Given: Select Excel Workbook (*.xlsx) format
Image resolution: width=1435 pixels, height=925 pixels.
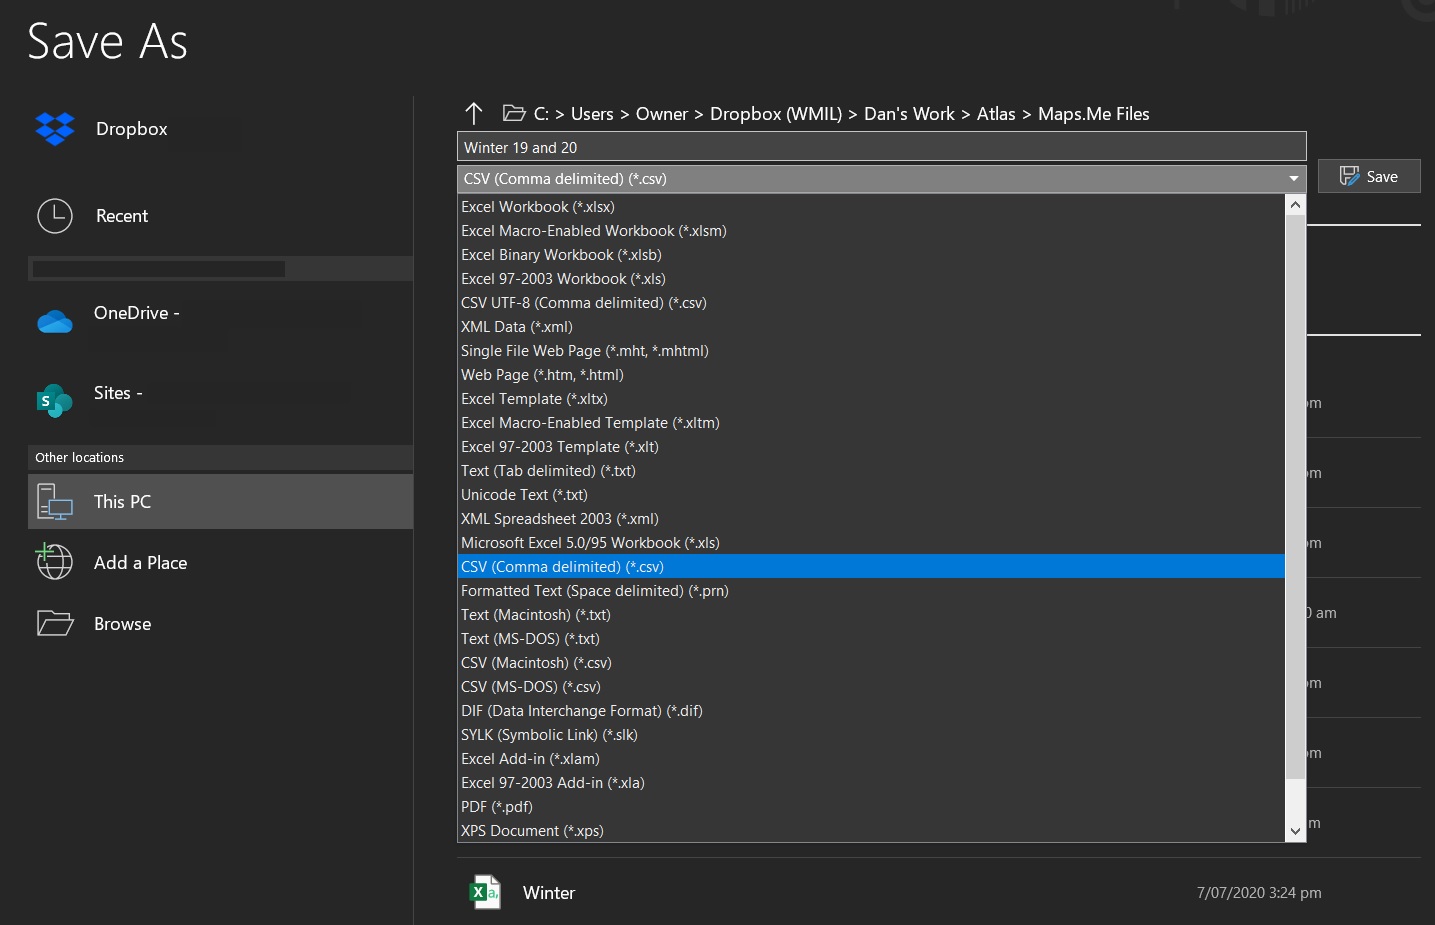Looking at the screenshot, I should 538,207.
